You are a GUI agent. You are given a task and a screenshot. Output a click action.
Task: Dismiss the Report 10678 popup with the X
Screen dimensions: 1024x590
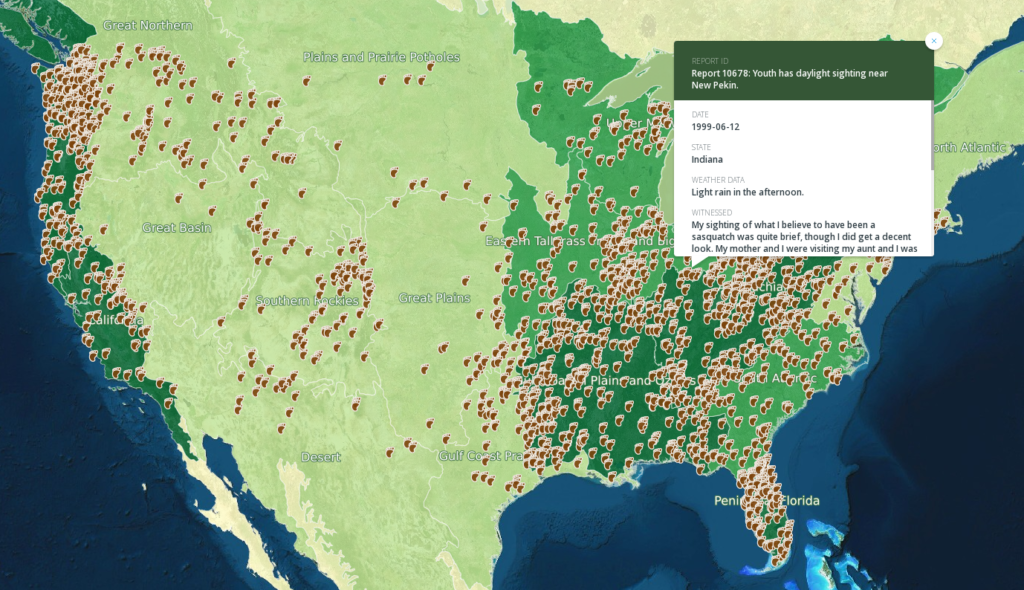pyautogui.click(x=933, y=40)
